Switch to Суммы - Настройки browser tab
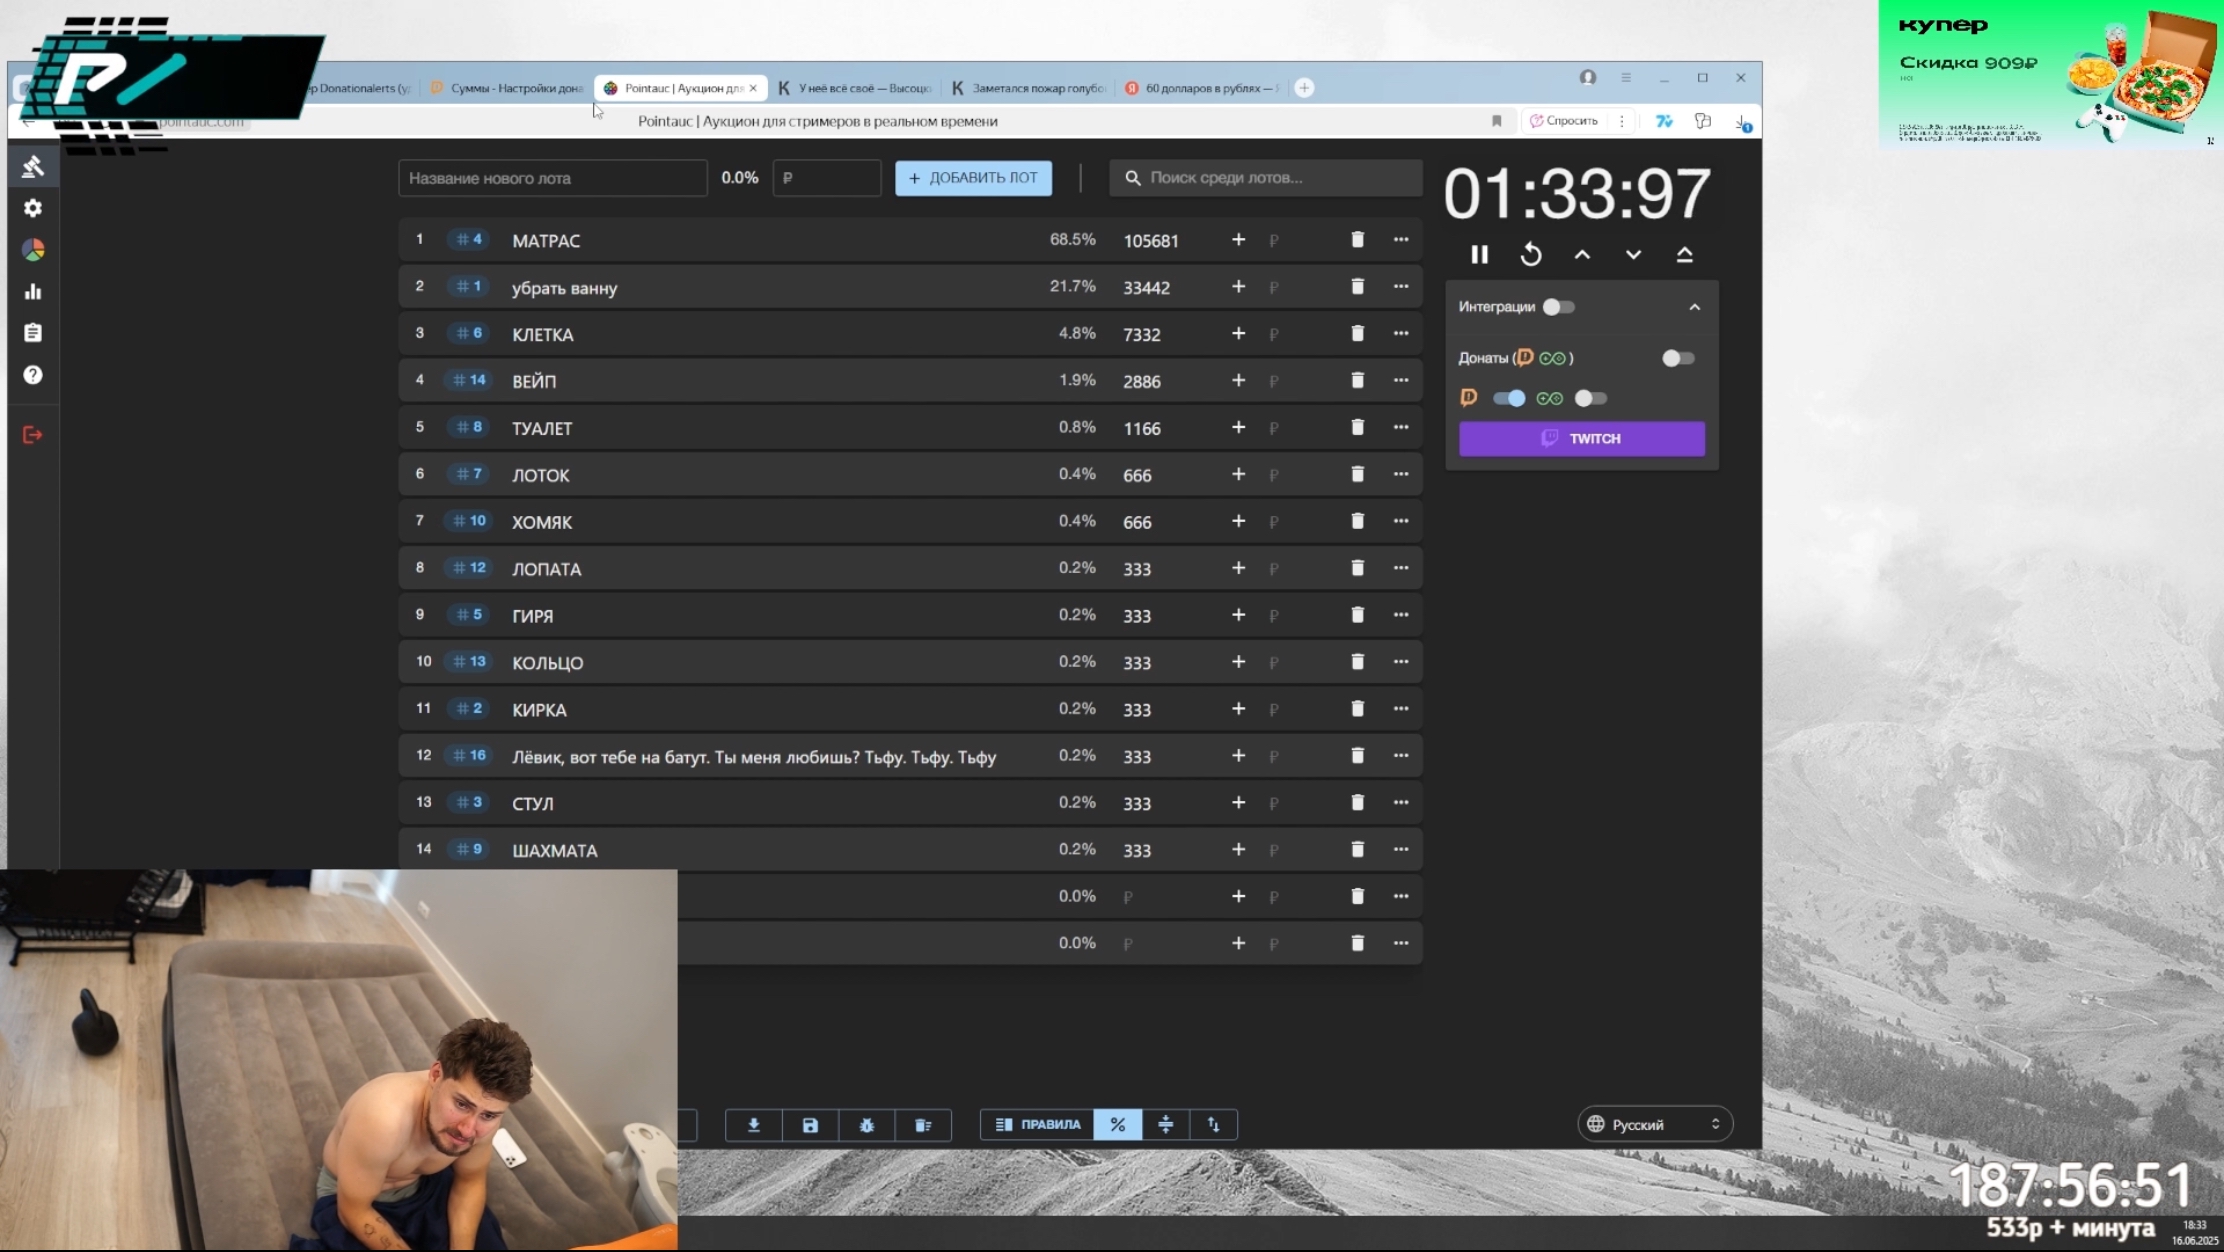 click(507, 88)
